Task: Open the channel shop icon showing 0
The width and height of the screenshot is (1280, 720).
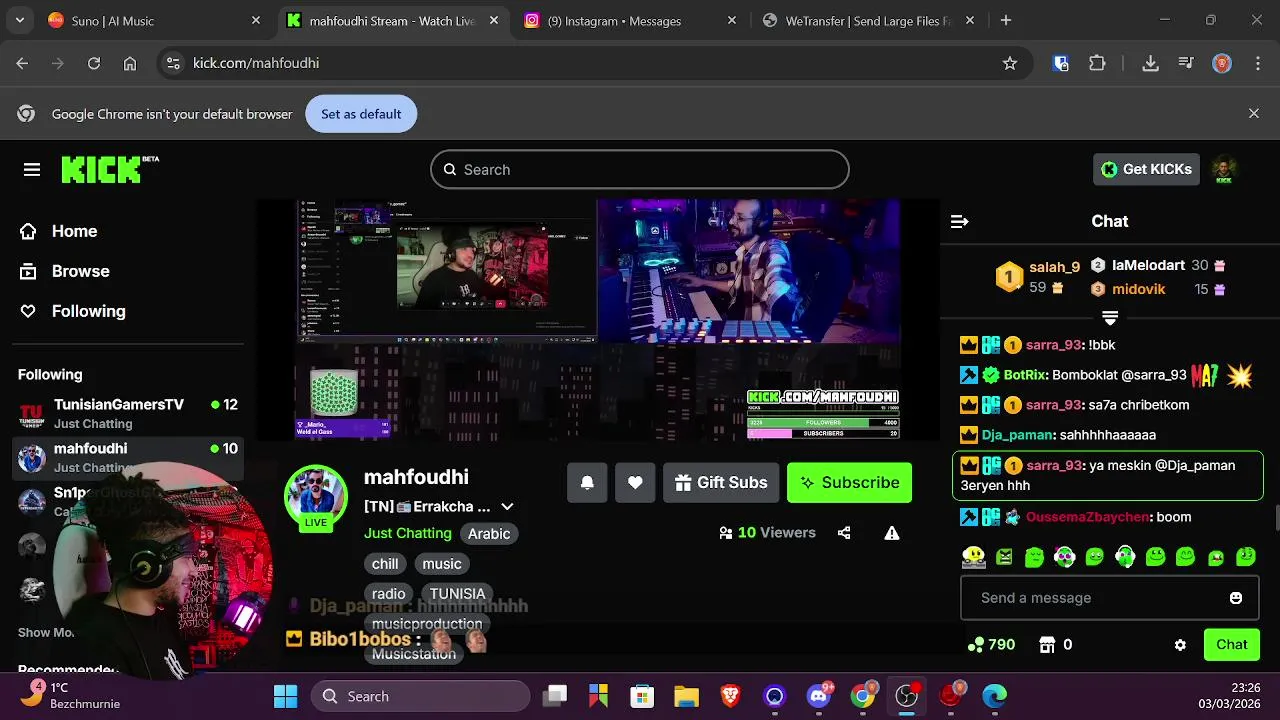Action: [x=1048, y=645]
